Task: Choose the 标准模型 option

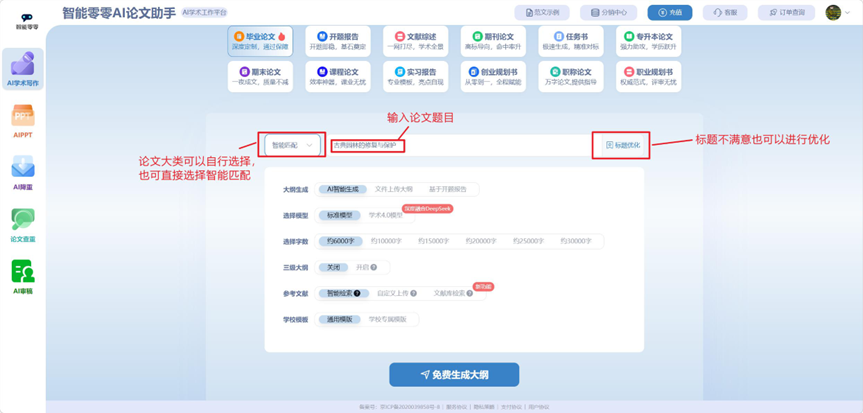Action: 340,215
